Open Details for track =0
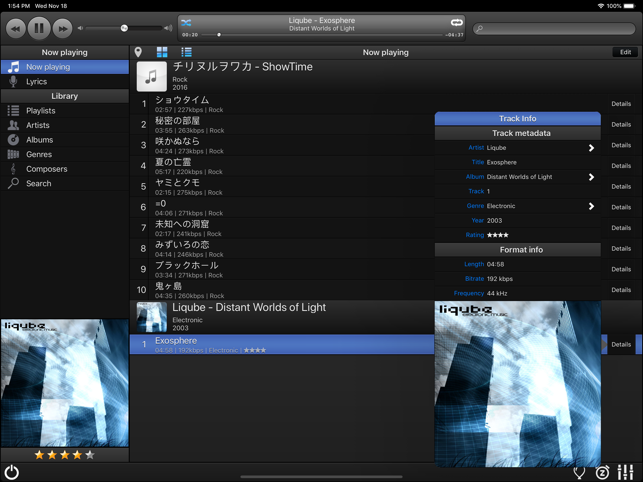643x482 pixels. click(x=621, y=207)
